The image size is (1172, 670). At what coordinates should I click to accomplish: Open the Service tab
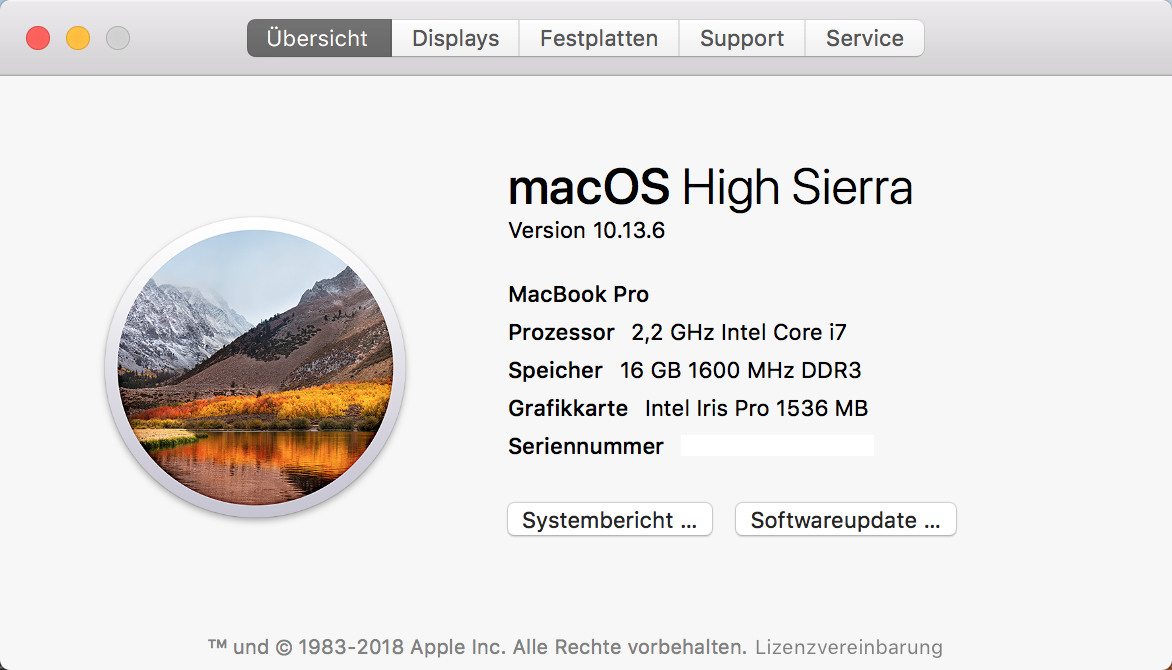coord(864,39)
